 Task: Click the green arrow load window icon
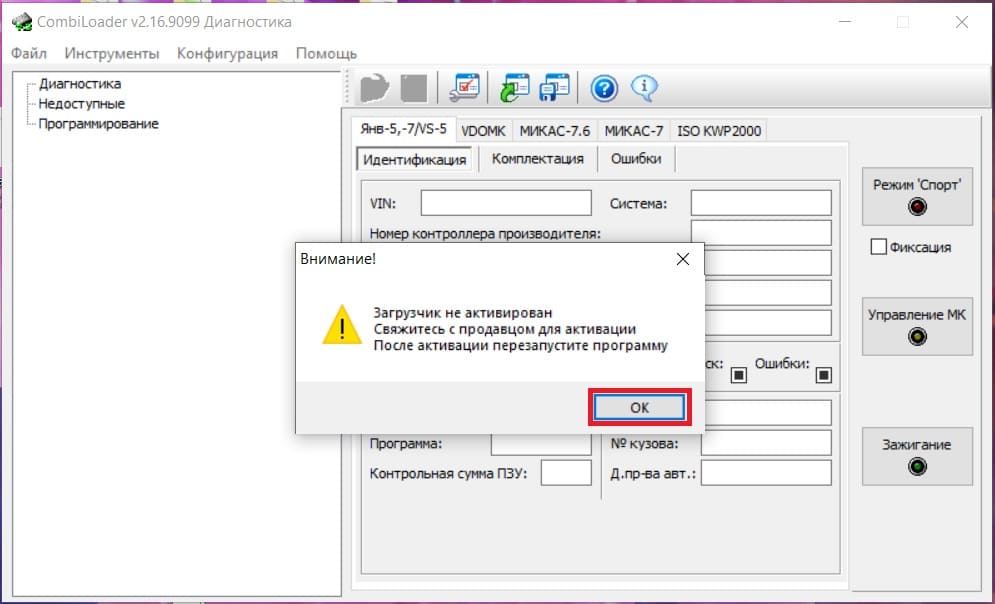[x=515, y=88]
